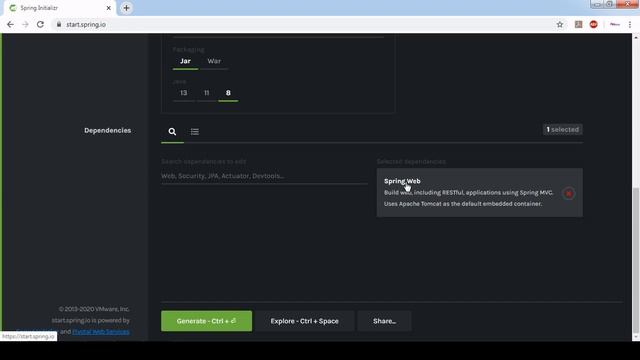Open the Share dialog
This screenshot has height=360, width=640.
(x=384, y=321)
